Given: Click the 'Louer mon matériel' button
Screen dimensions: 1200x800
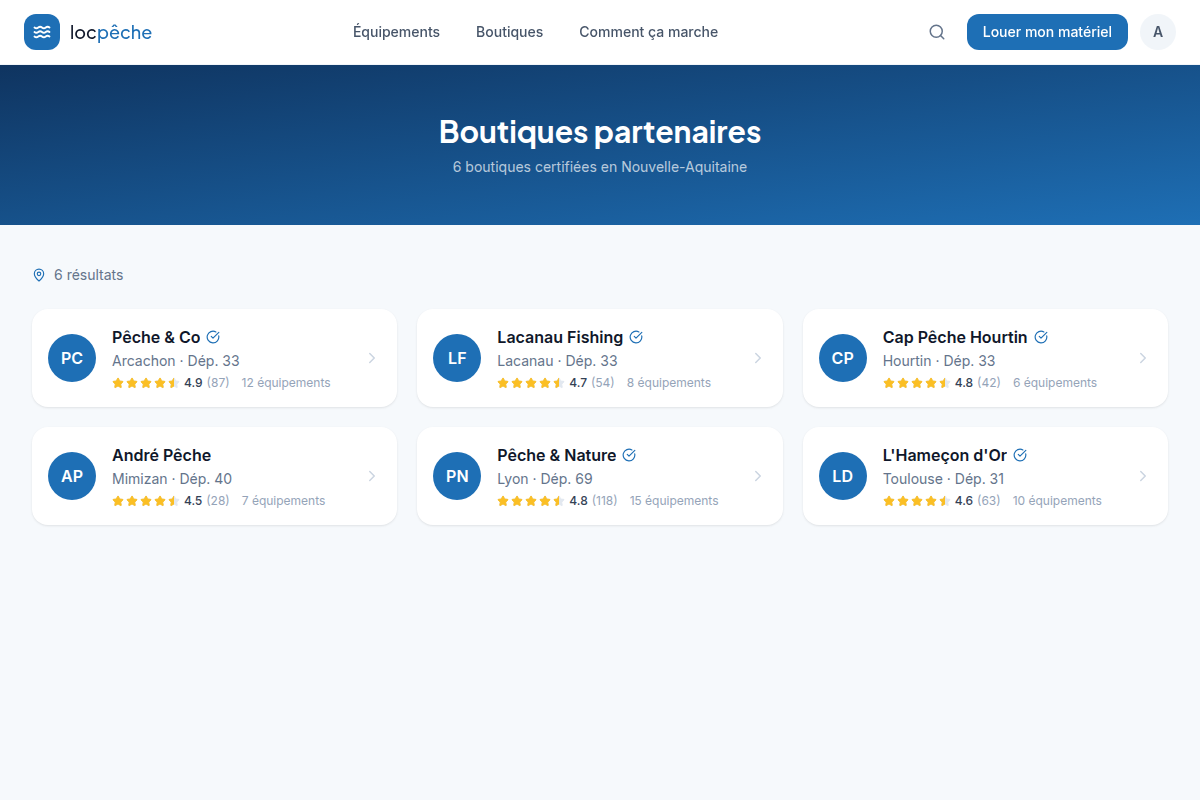Looking at the screenshot, I should click(1047, 32).
